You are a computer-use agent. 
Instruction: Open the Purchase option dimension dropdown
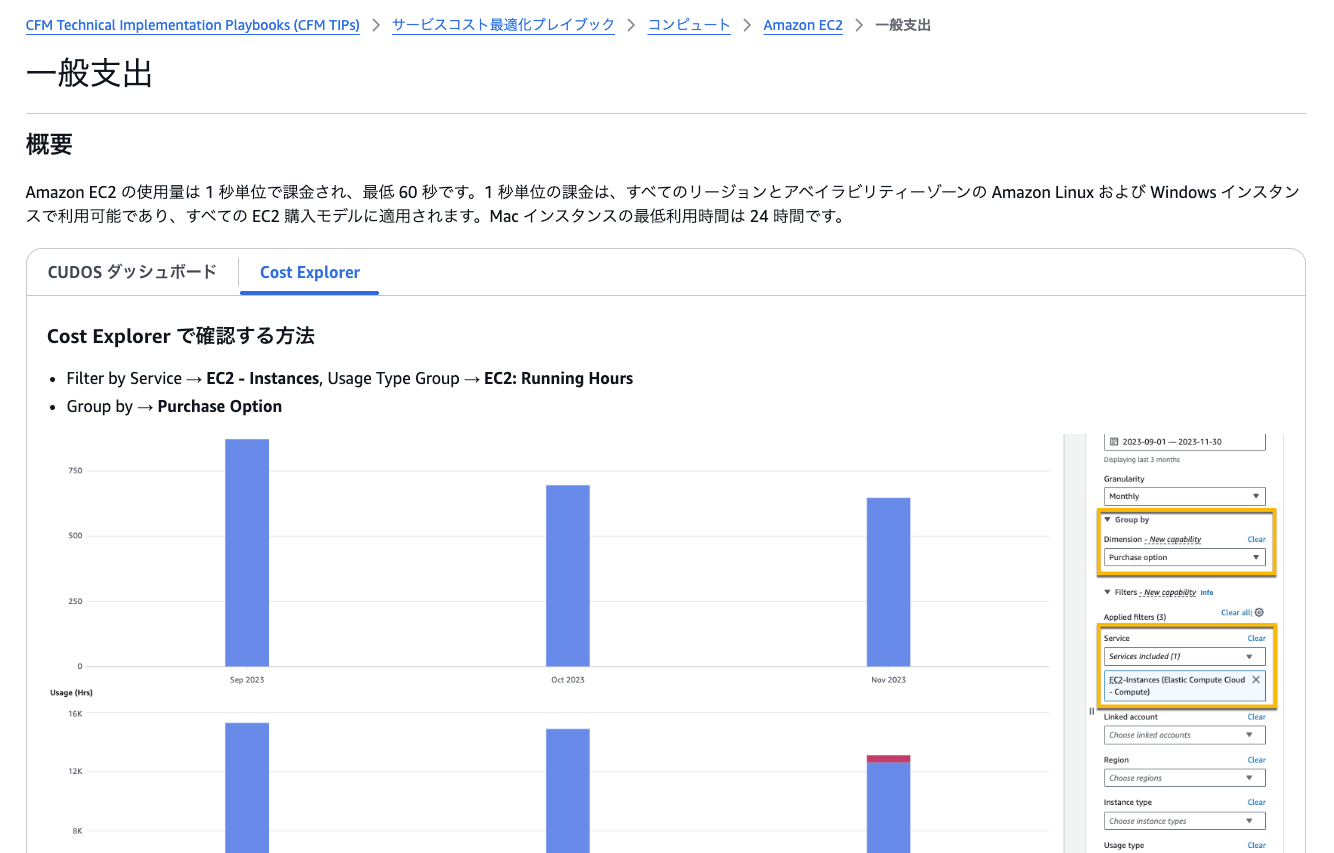[x=1185, y=557]
